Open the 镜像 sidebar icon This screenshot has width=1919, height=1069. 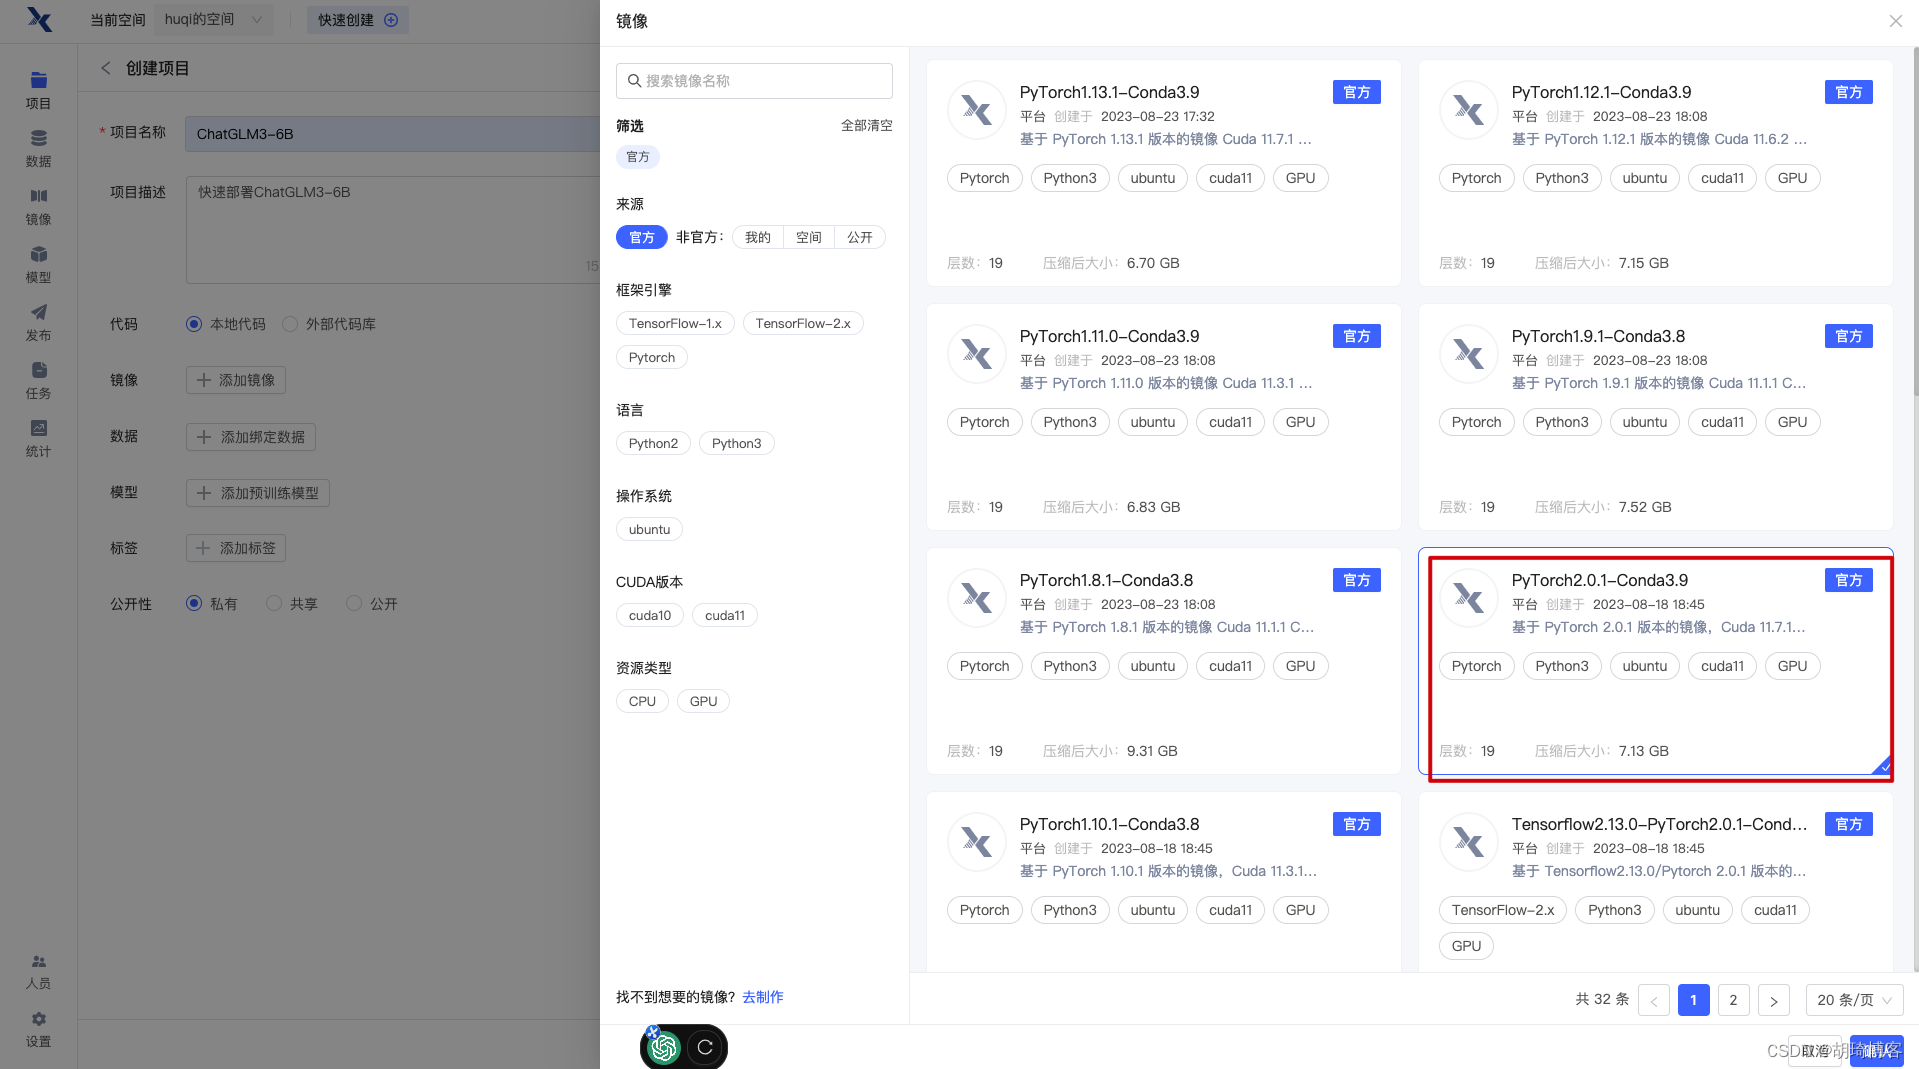coord(38,196)
